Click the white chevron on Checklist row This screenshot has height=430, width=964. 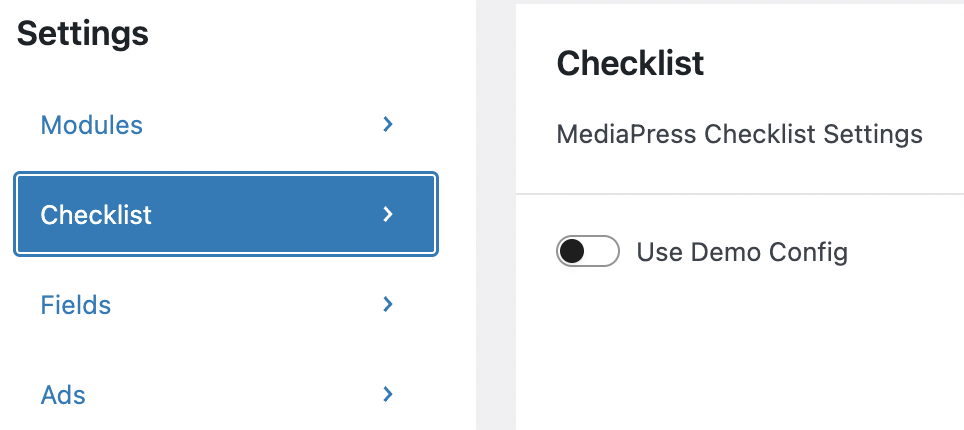click(388, 214)
